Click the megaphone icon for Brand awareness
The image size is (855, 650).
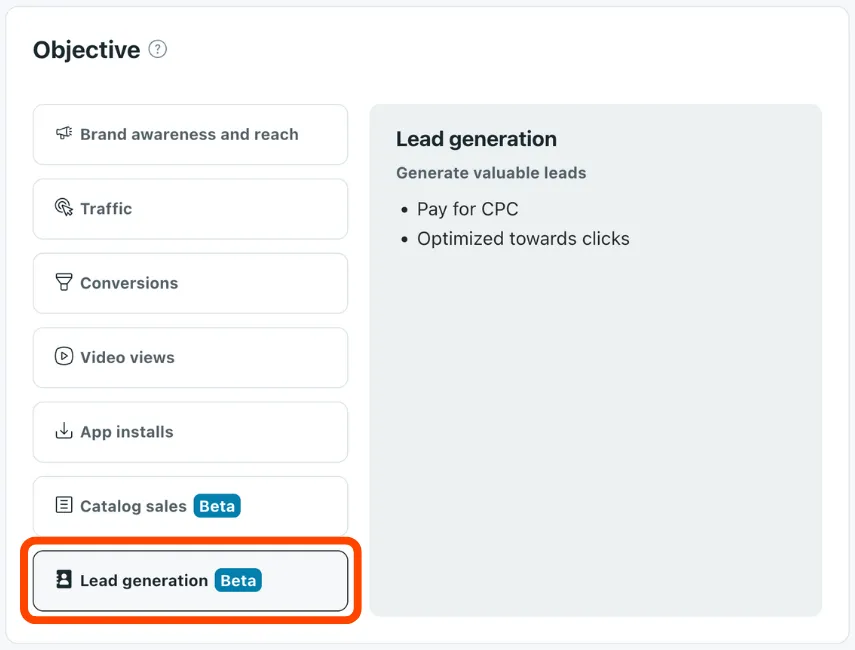pyautogui.click(x=64, y=133)
